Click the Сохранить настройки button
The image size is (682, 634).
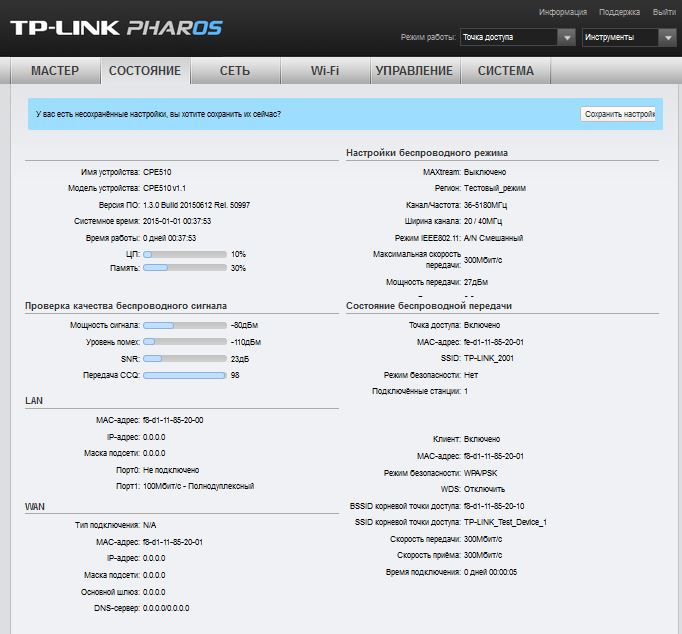[618, 114]
